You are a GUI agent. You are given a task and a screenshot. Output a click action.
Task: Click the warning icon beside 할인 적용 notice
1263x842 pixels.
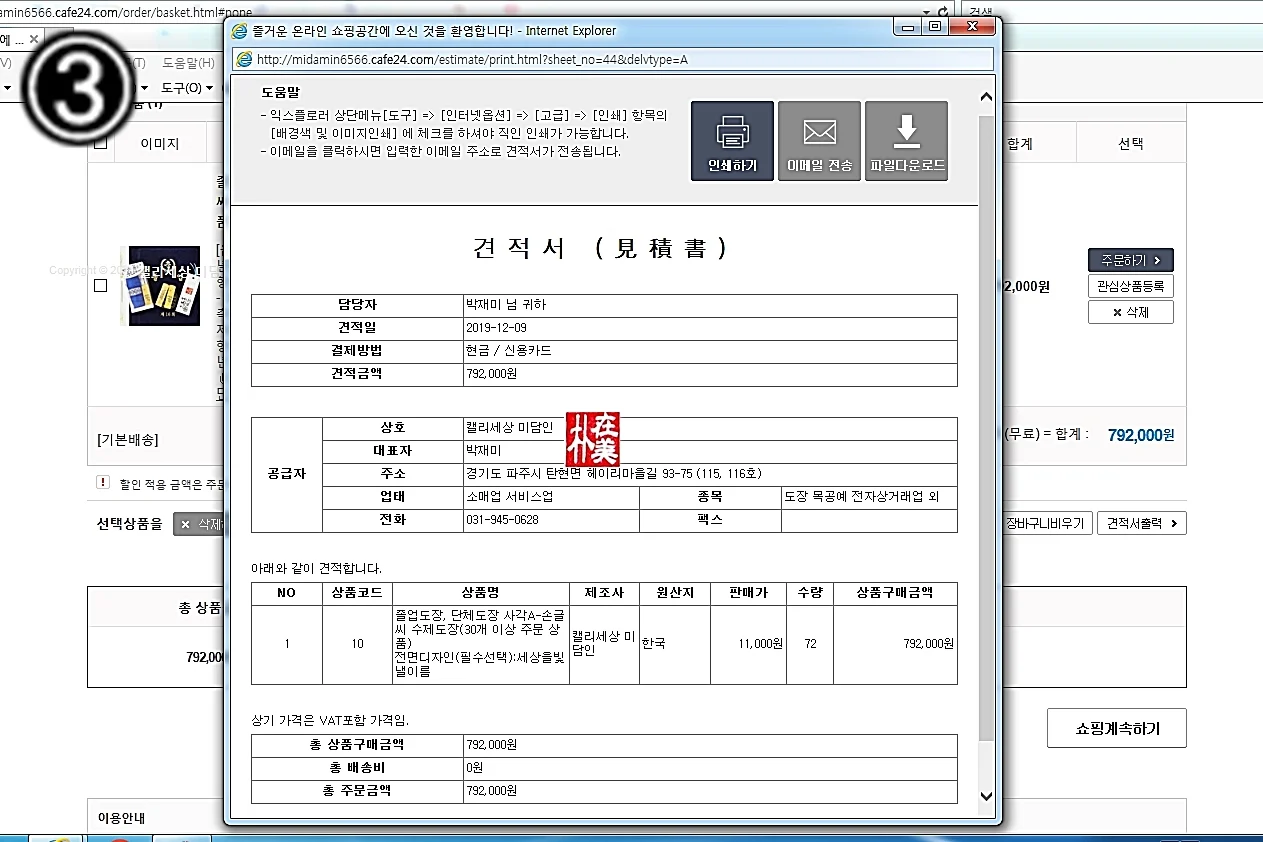click(103, 482)
